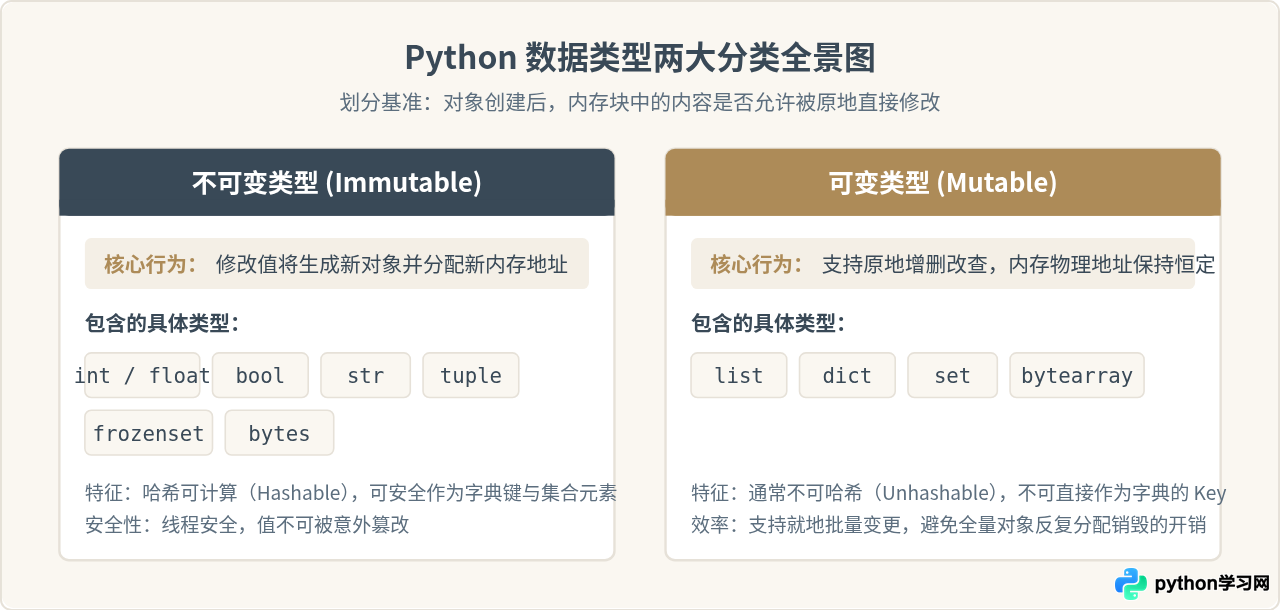
Task: Click '包含的具体类型' label in Mutable card
Action: pyautogui.click(x=769, y=323)
